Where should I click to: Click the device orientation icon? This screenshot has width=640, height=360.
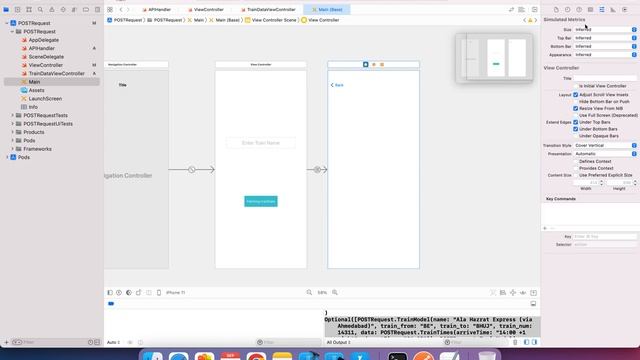pos(139,293)
